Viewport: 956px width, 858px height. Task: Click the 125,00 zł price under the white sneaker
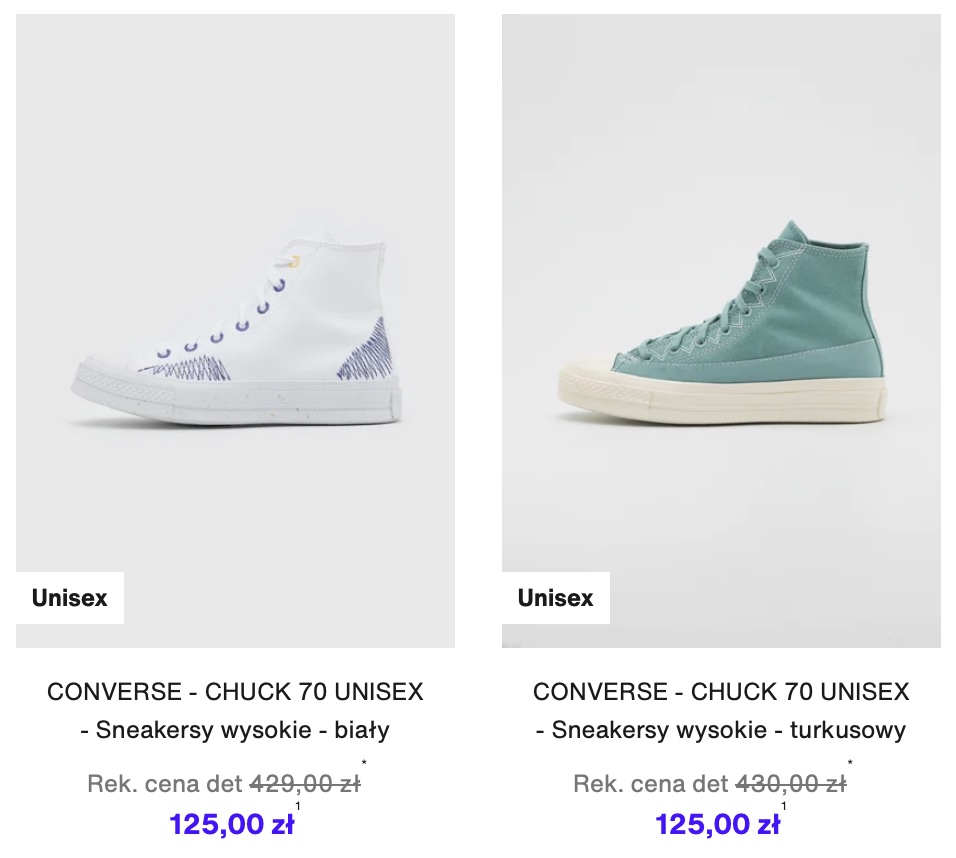tap(232, 824)
